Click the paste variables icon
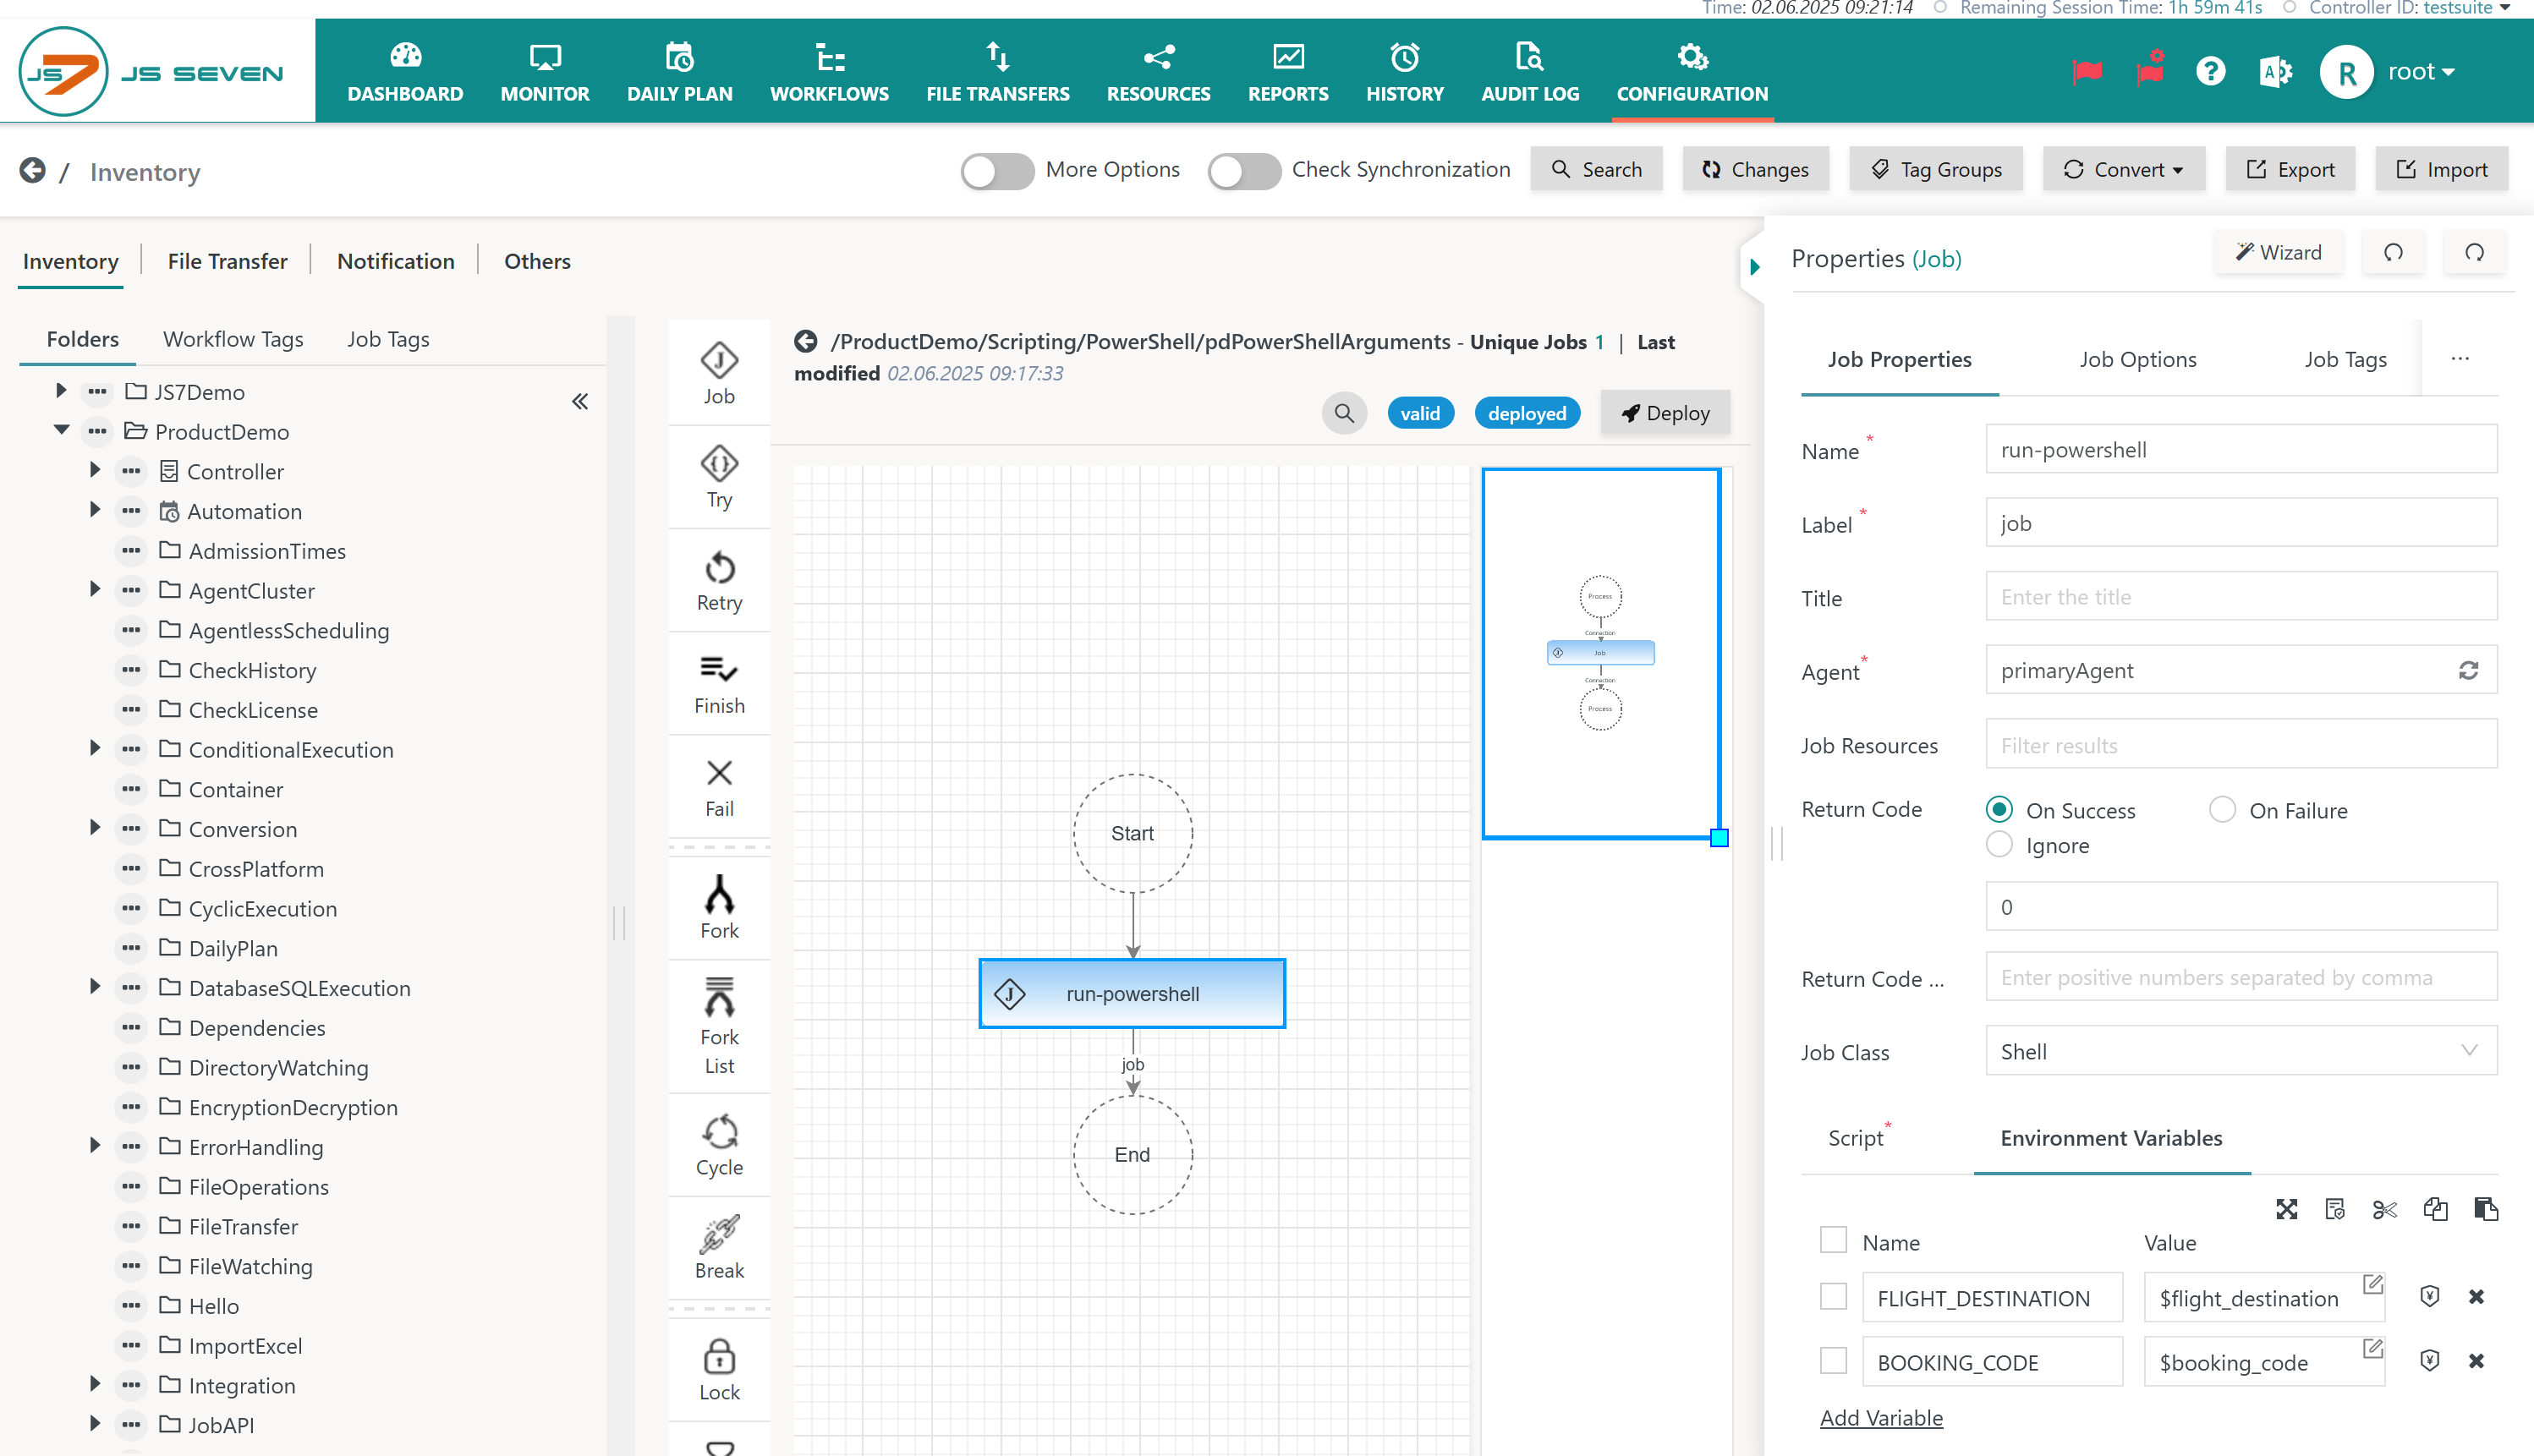 [2486, 1209]
